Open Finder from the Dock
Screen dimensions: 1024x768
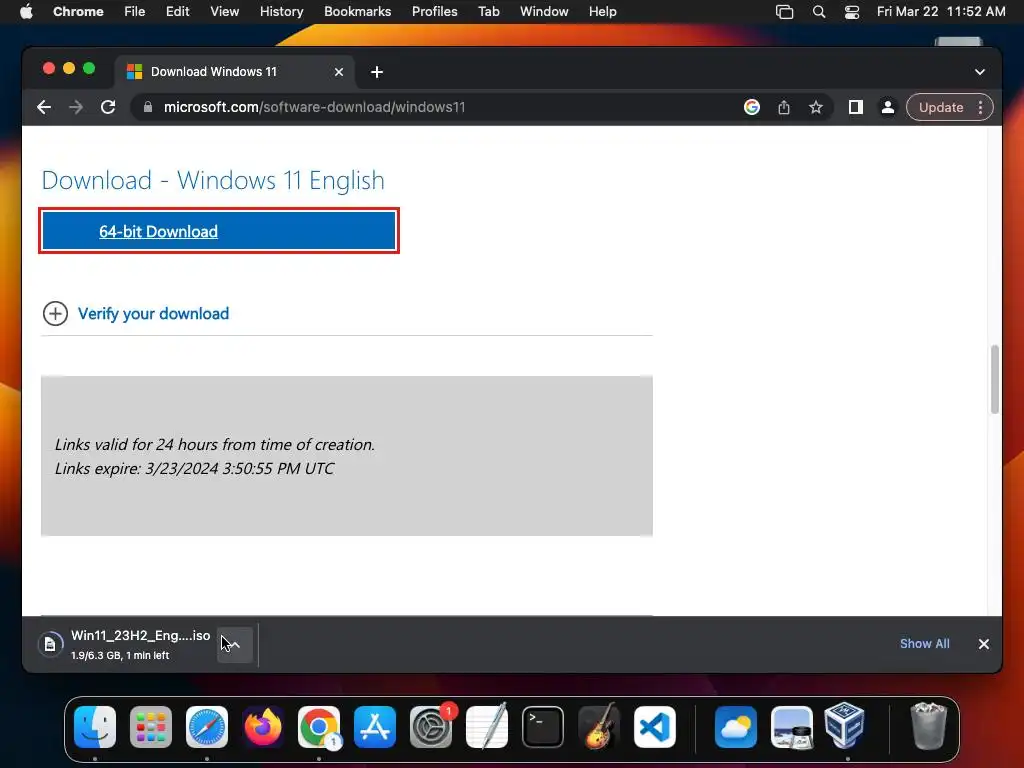(x=95, y=727)
